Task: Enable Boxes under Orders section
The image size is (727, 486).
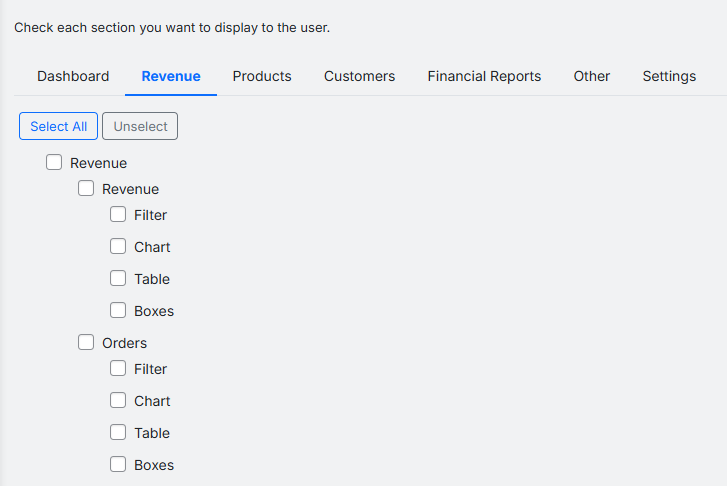Action: tap(118, 465)
